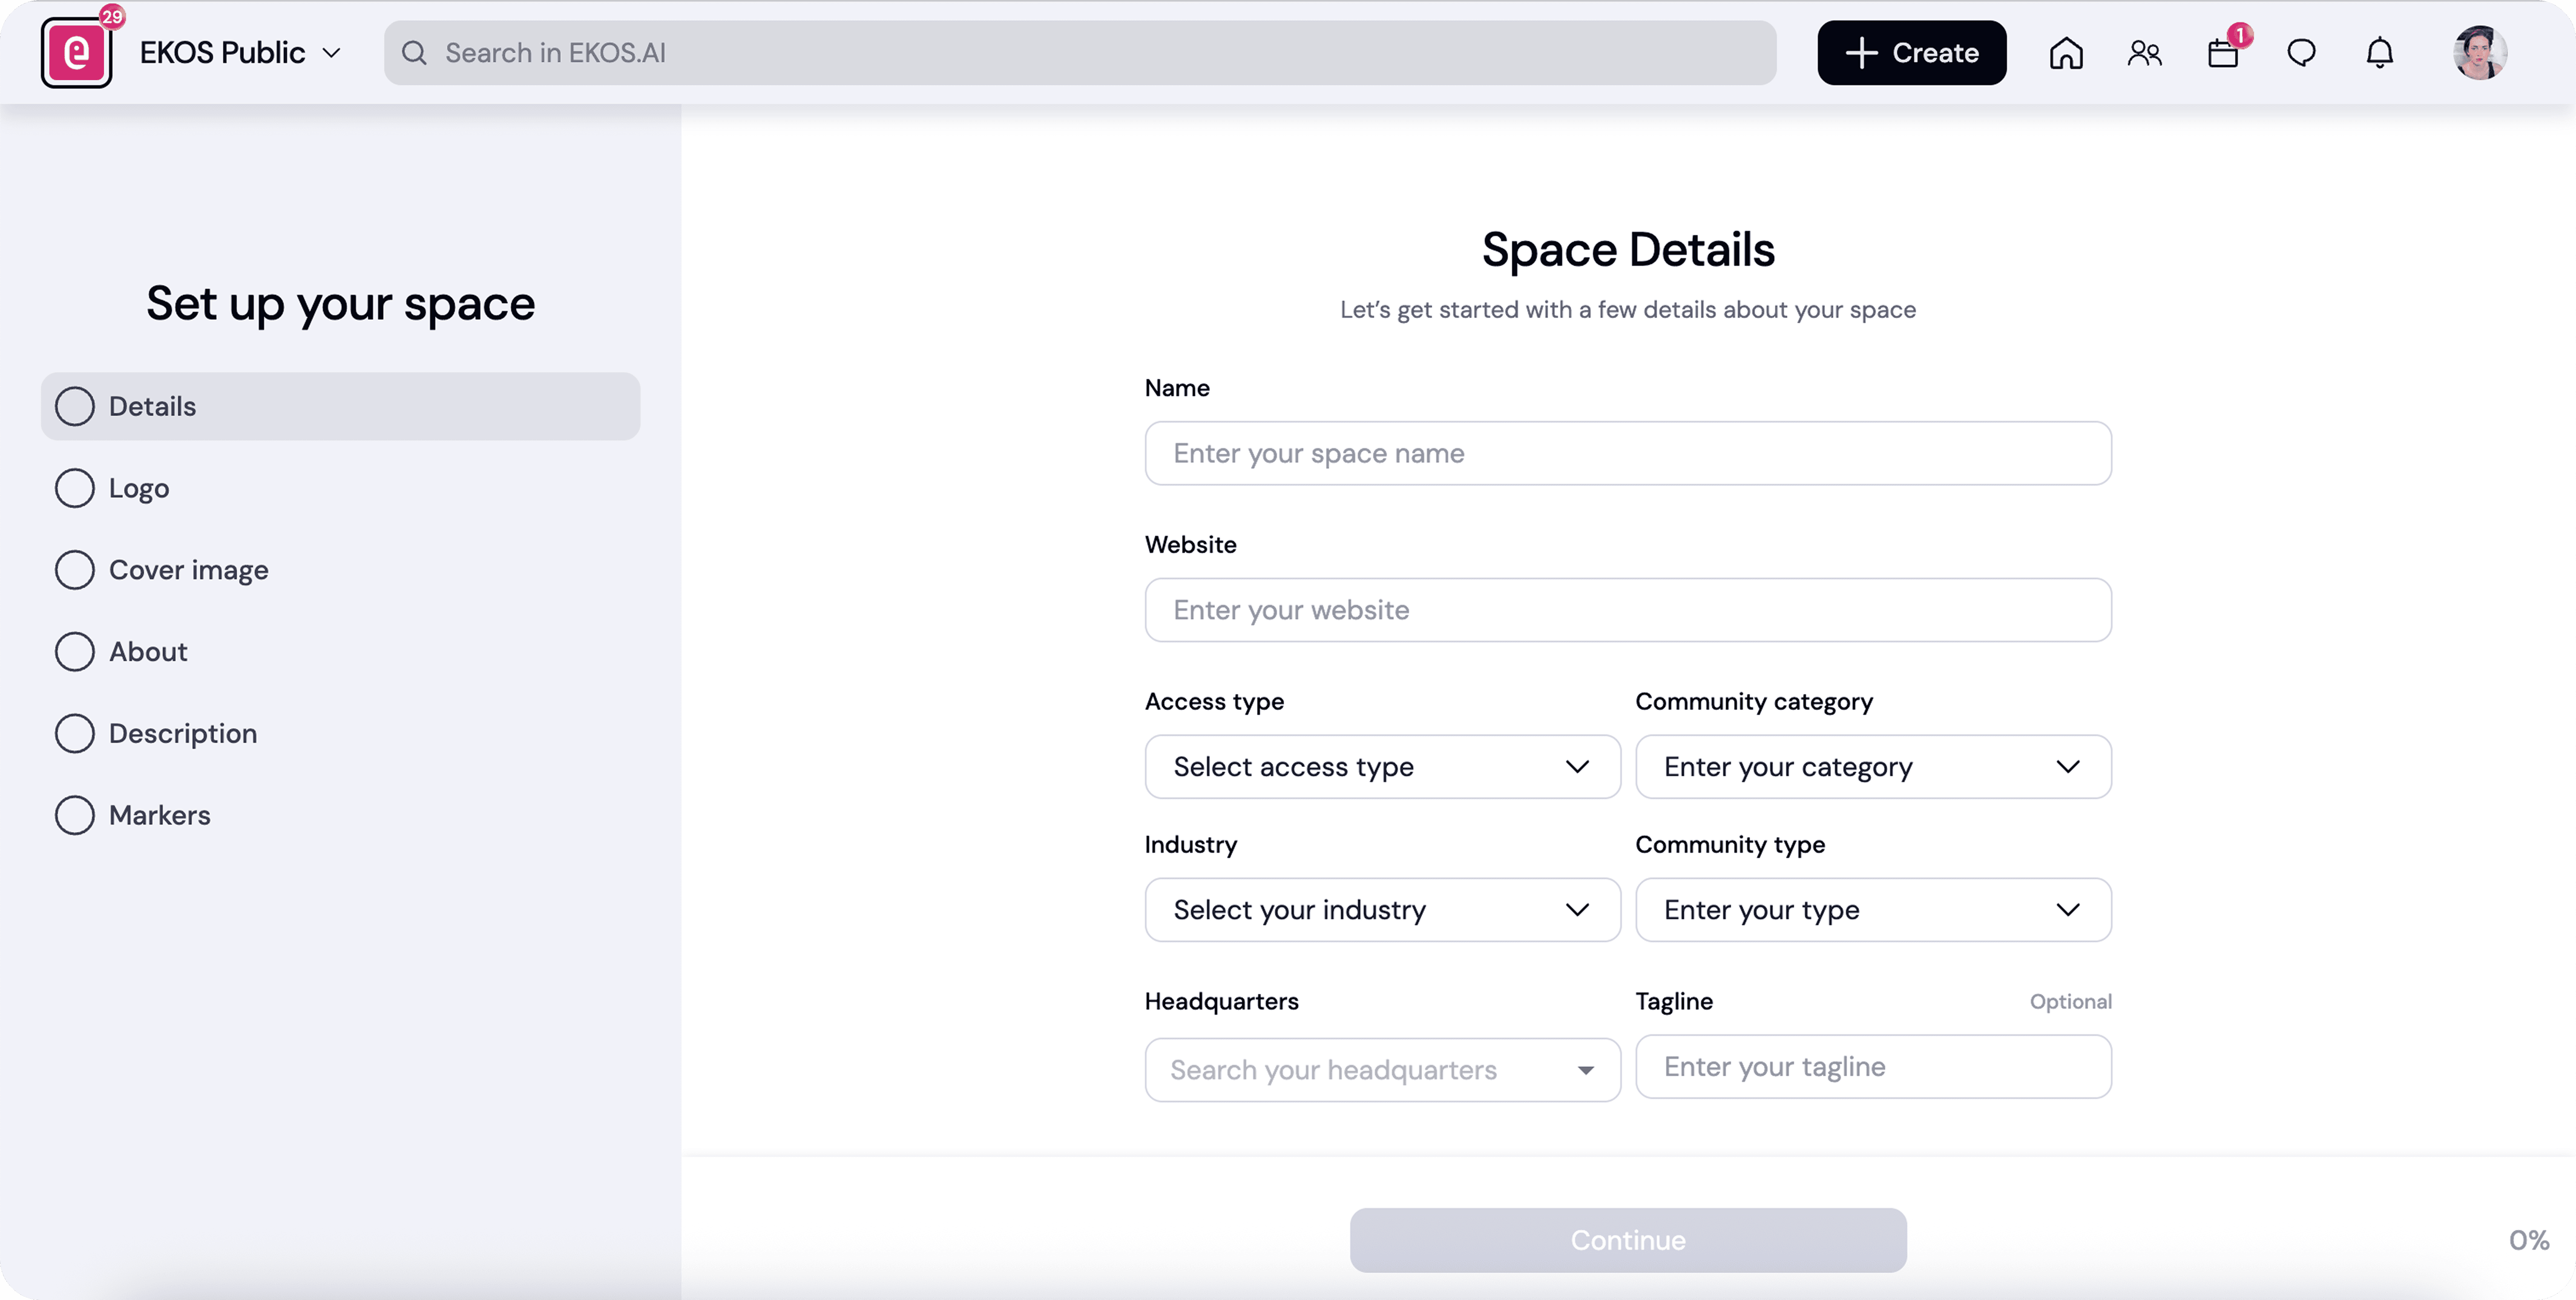Select the Logo step circle
This screenshot has width=2576, height=1300.
(x=75, y=488)
